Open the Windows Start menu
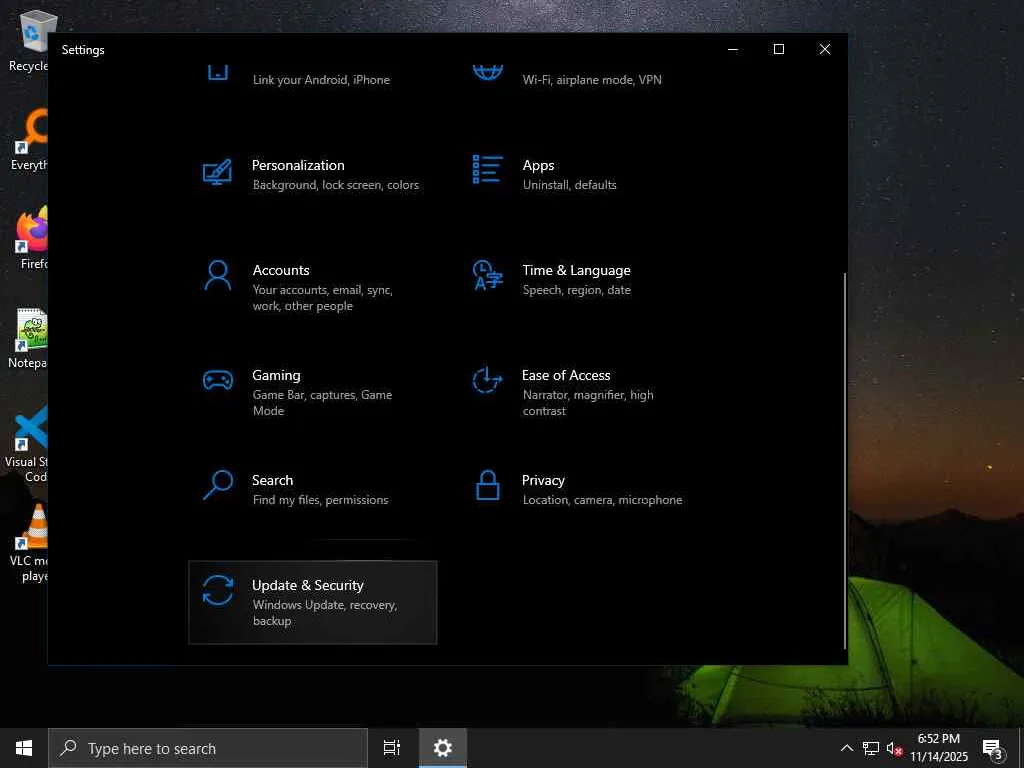1024x768 pixels. 24,748
